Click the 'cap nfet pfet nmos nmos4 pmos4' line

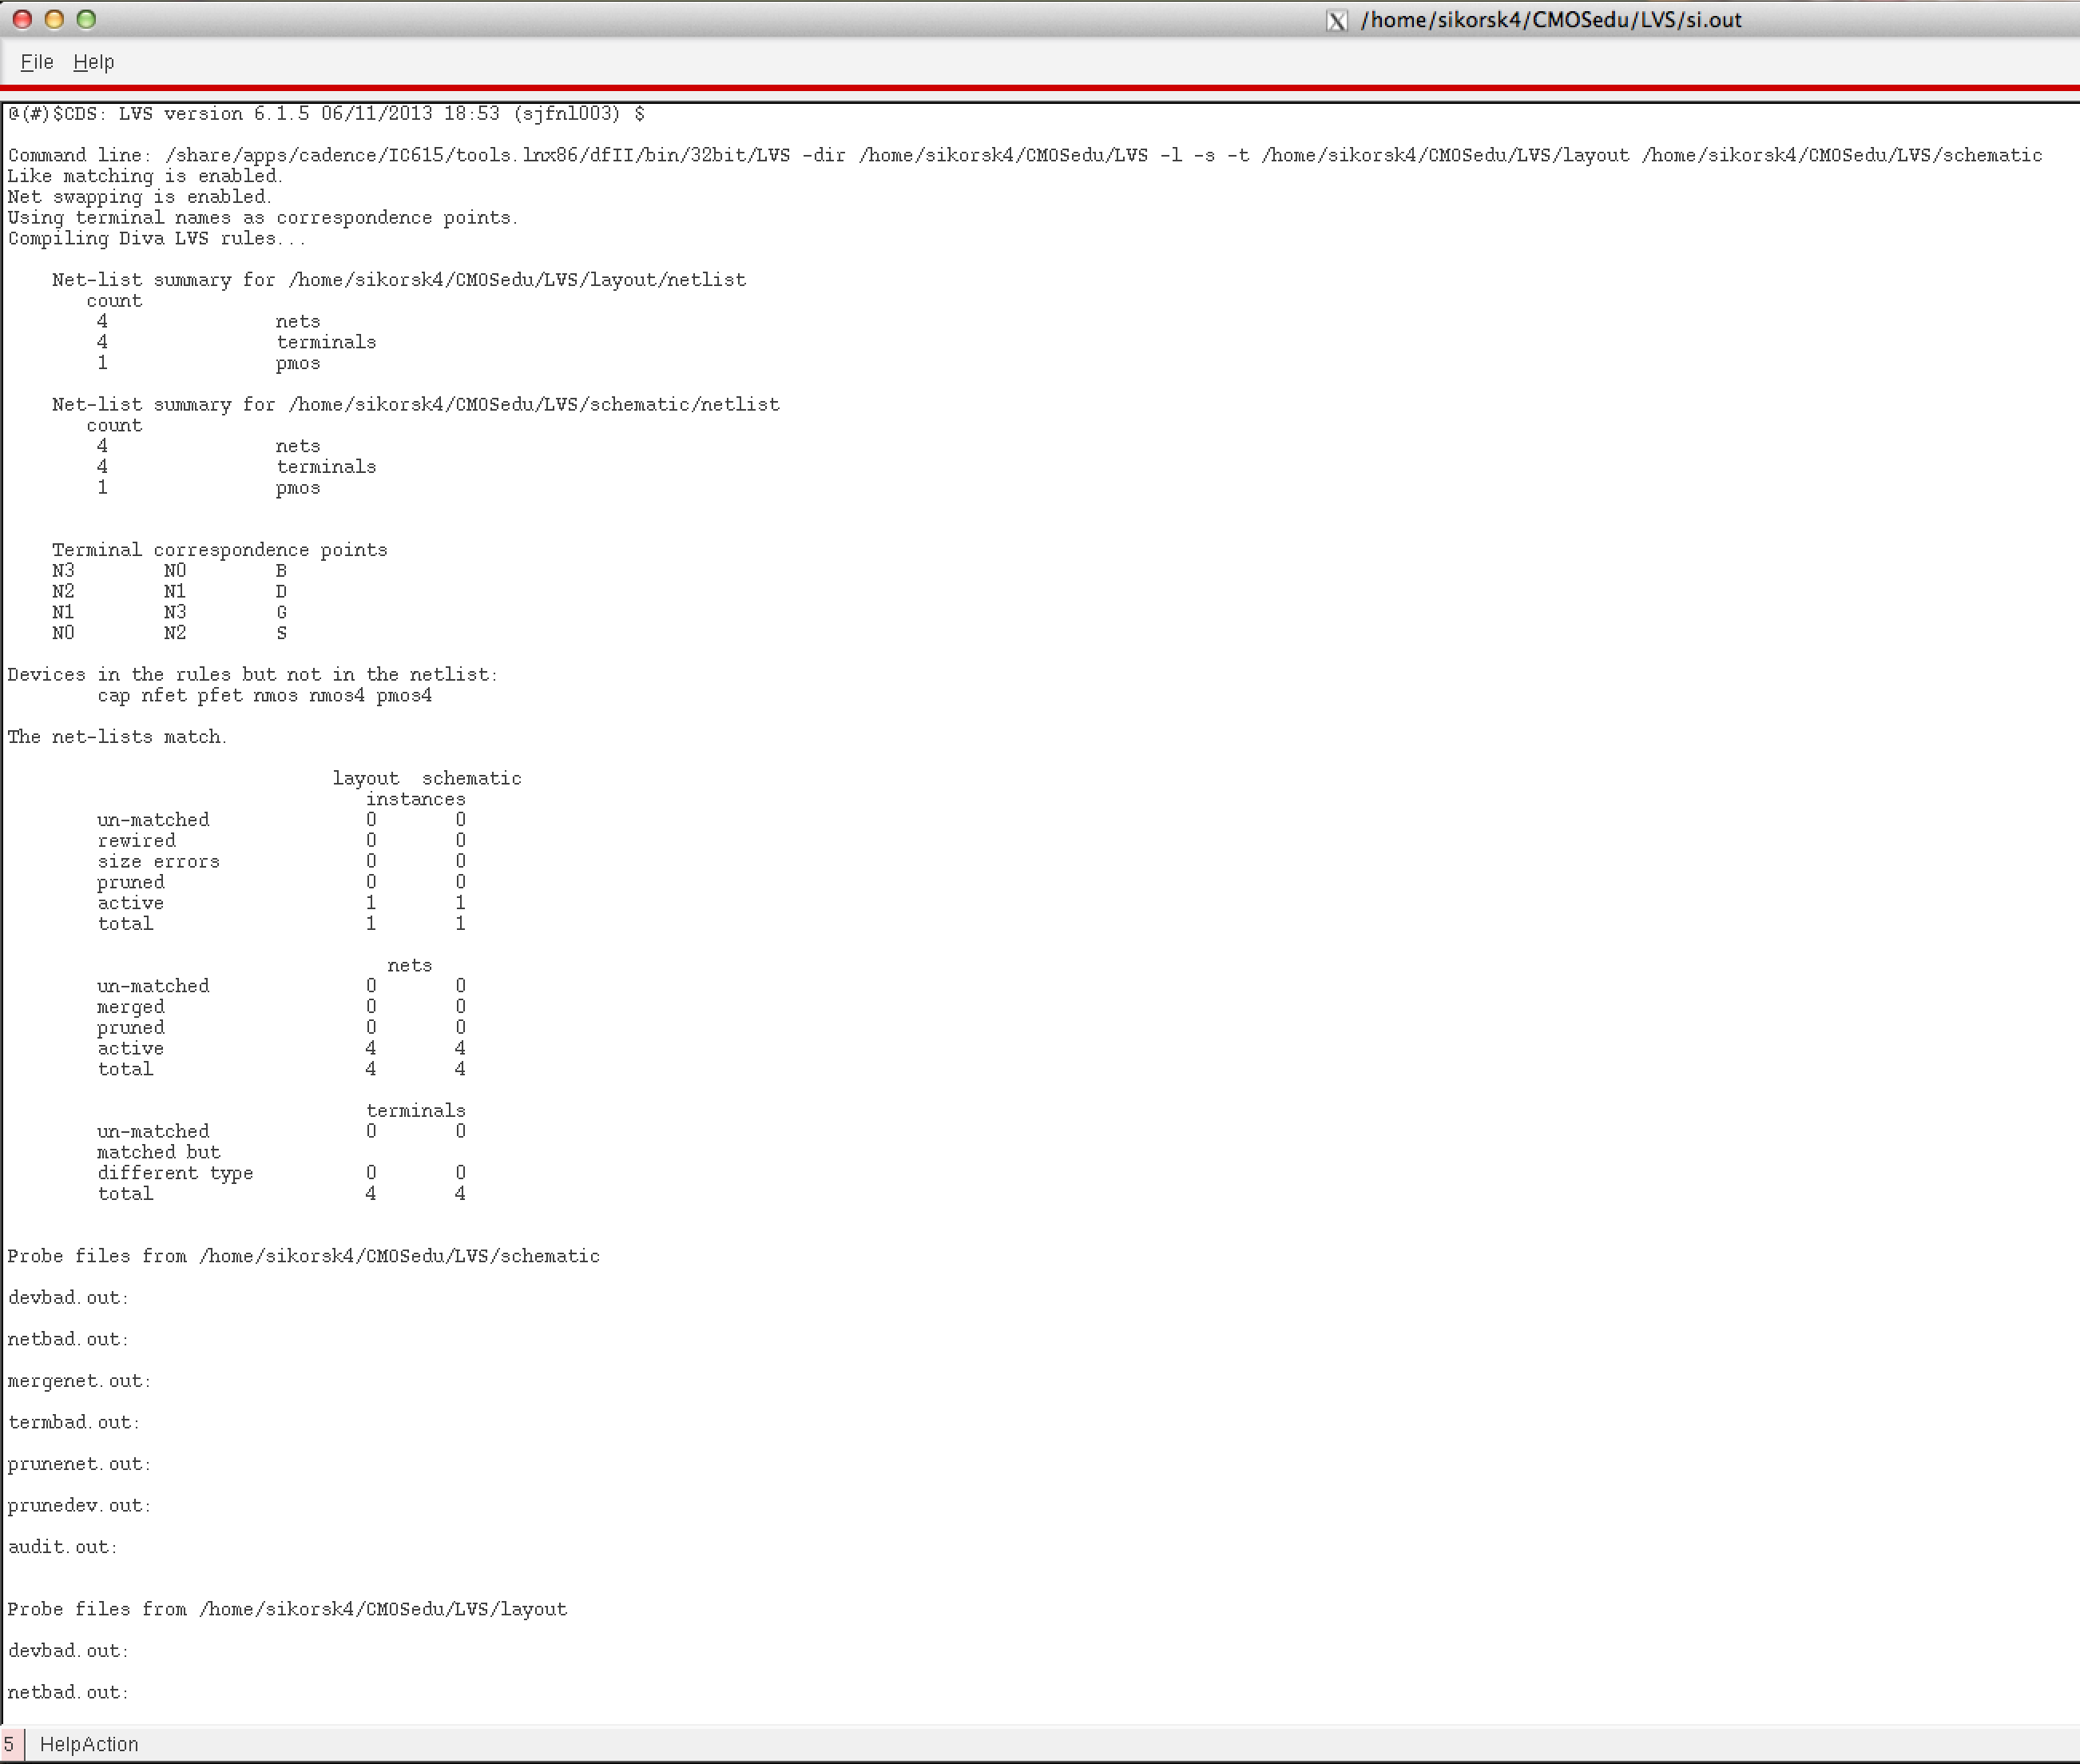(265, 696)
